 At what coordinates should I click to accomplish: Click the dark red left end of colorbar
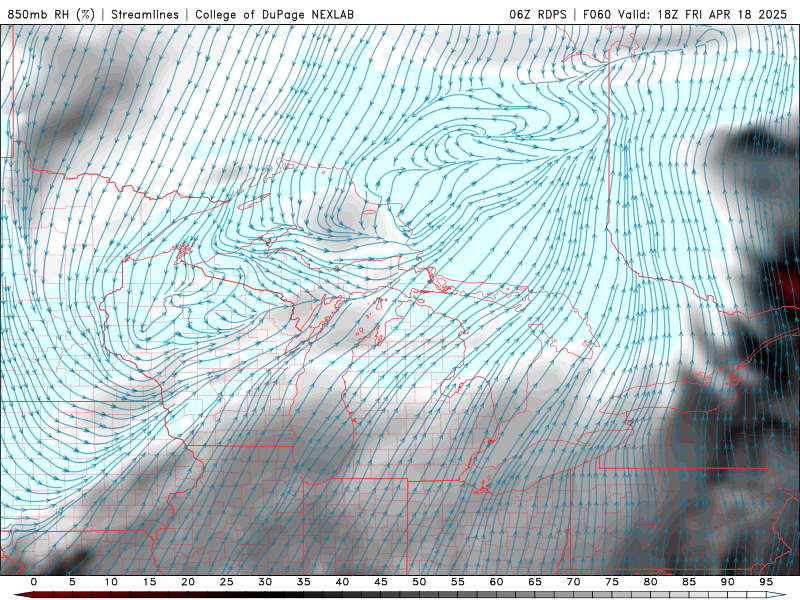pos(26,595)
